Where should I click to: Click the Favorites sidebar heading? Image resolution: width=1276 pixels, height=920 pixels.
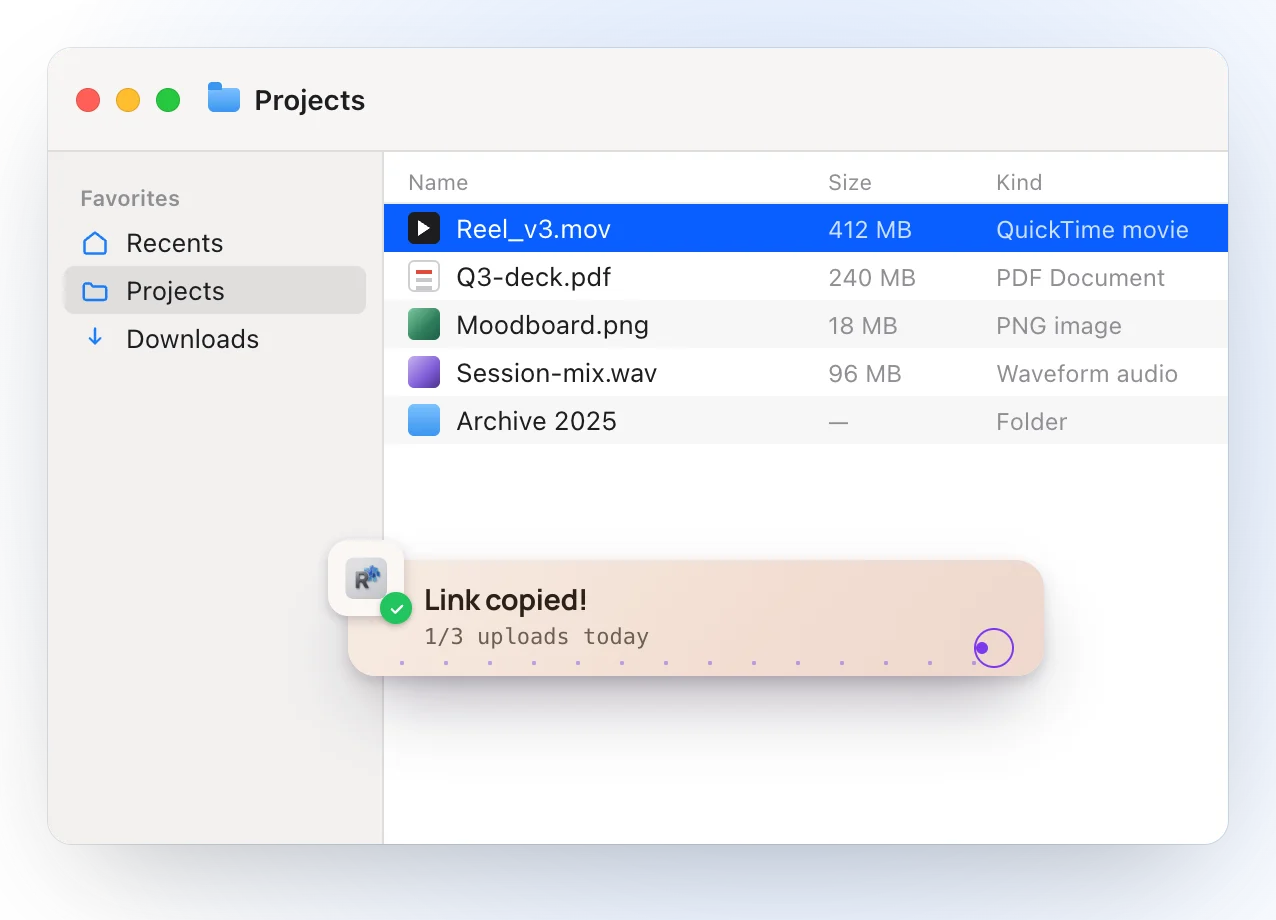[x=130, y=198]
